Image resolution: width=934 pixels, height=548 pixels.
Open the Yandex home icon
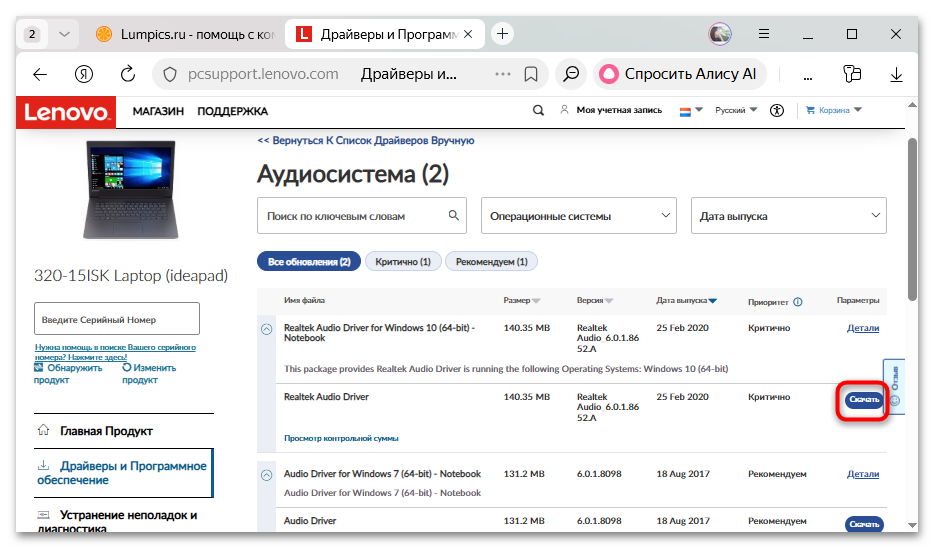[83, 74]
